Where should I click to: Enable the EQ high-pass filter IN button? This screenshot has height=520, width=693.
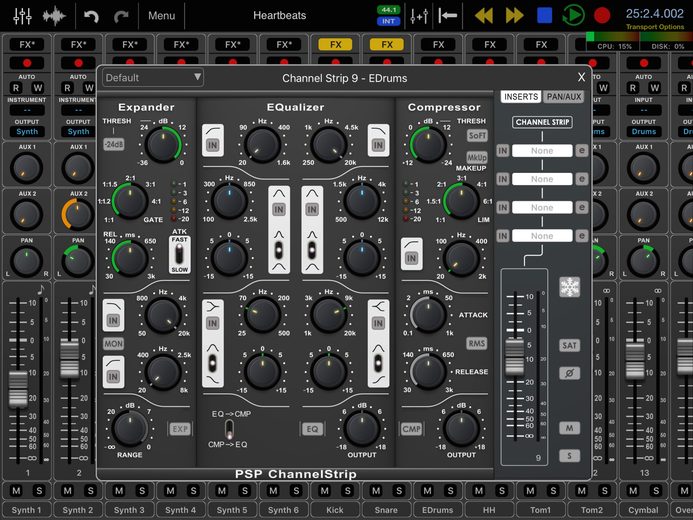coord(213,145)
